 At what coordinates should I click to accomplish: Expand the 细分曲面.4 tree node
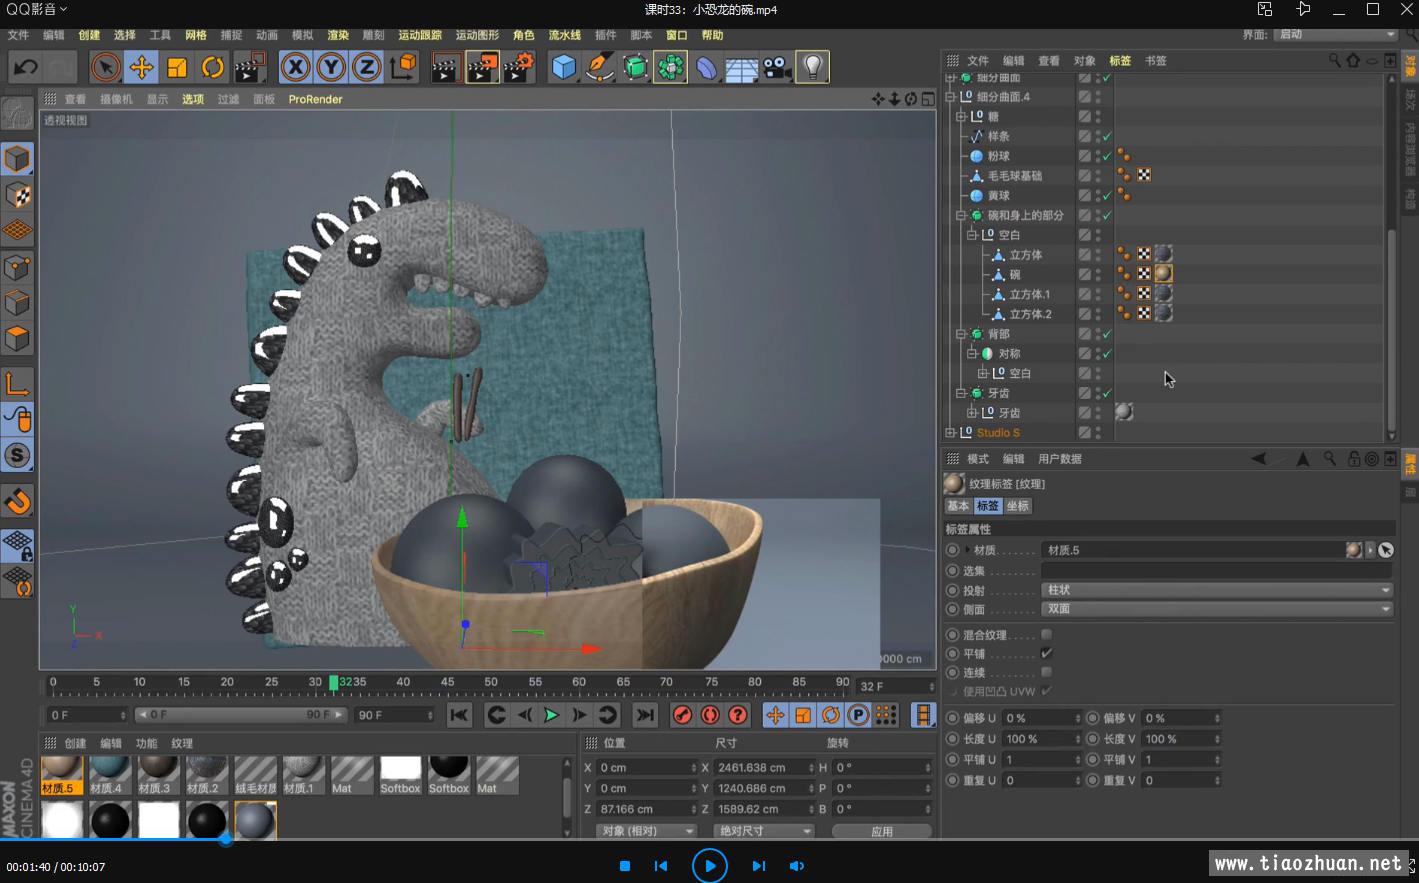[951, 97]
